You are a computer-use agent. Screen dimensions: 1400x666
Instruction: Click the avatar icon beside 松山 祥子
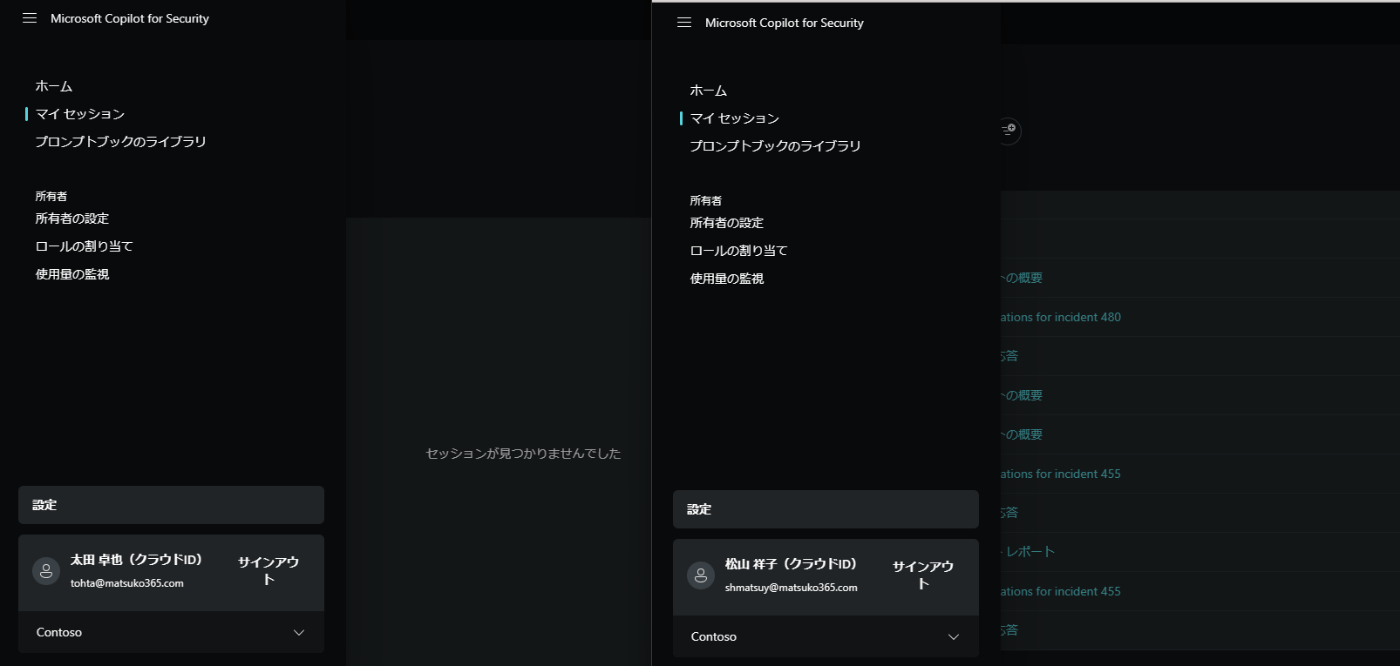(700, 575)
